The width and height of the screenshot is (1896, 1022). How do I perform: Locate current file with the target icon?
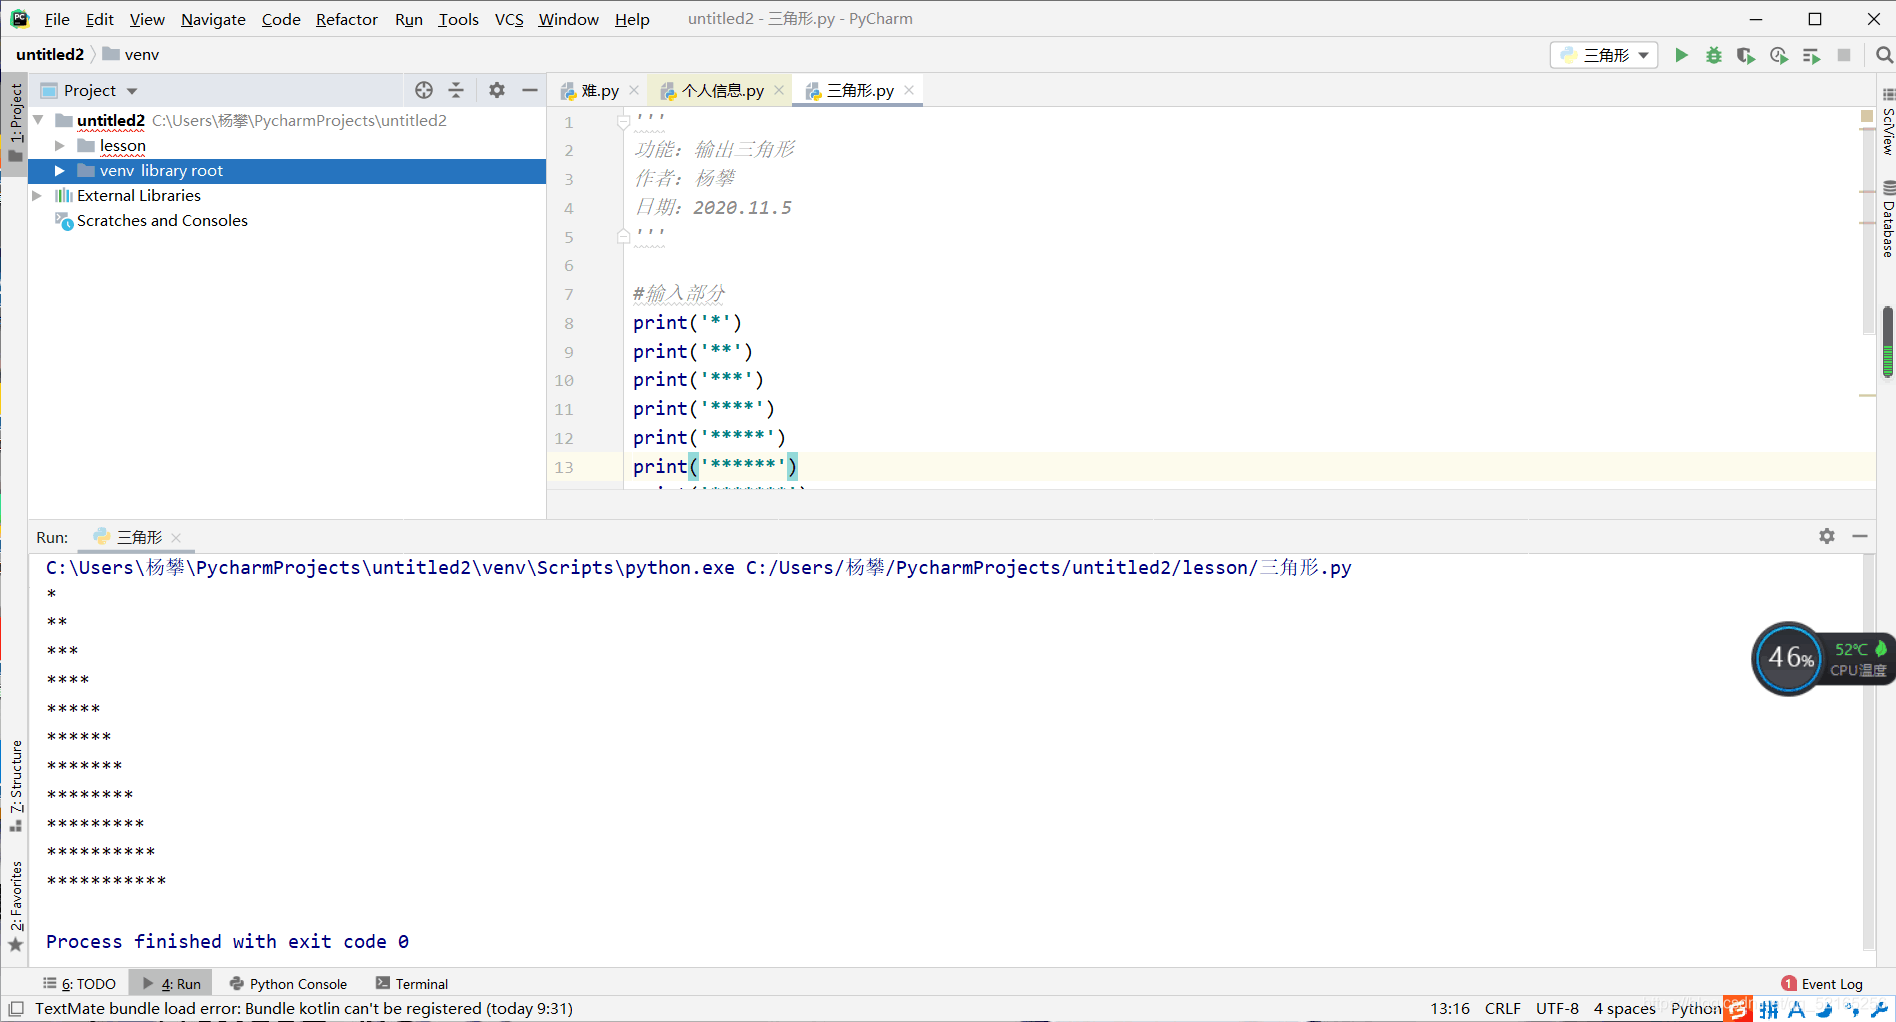pos(424,90)
